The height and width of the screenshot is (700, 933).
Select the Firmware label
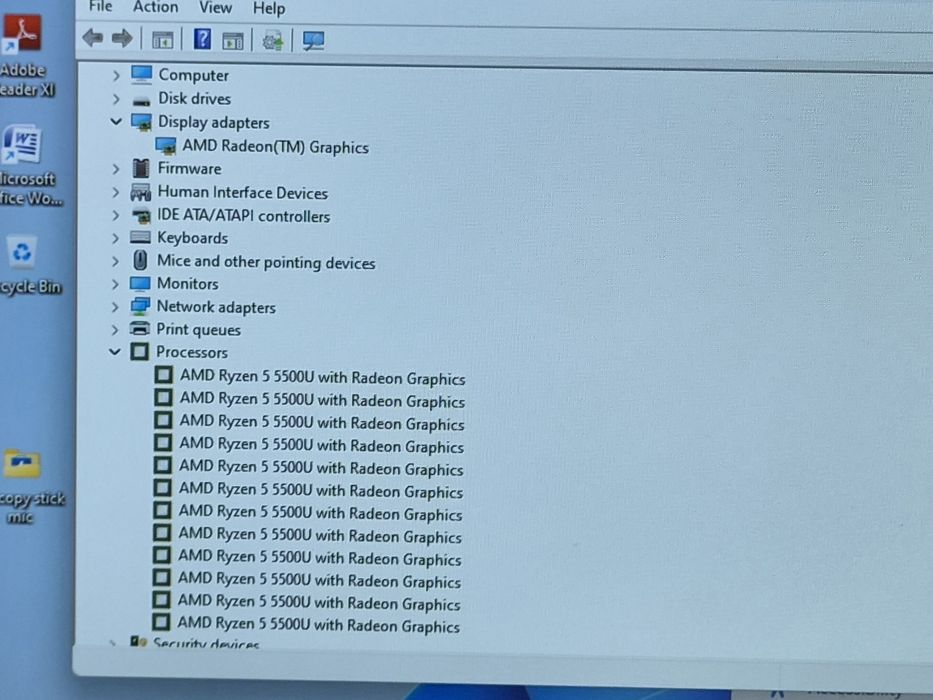(189, 169)
